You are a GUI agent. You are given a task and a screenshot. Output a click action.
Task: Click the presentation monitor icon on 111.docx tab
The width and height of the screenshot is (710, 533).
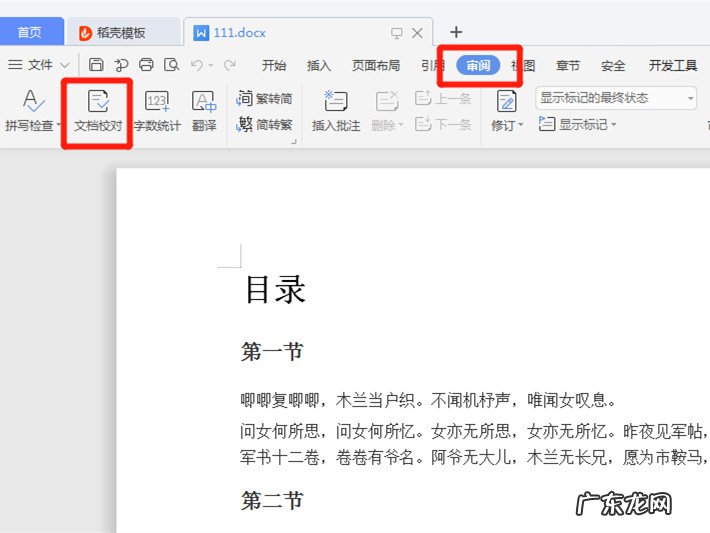click(x=397, y=33)
